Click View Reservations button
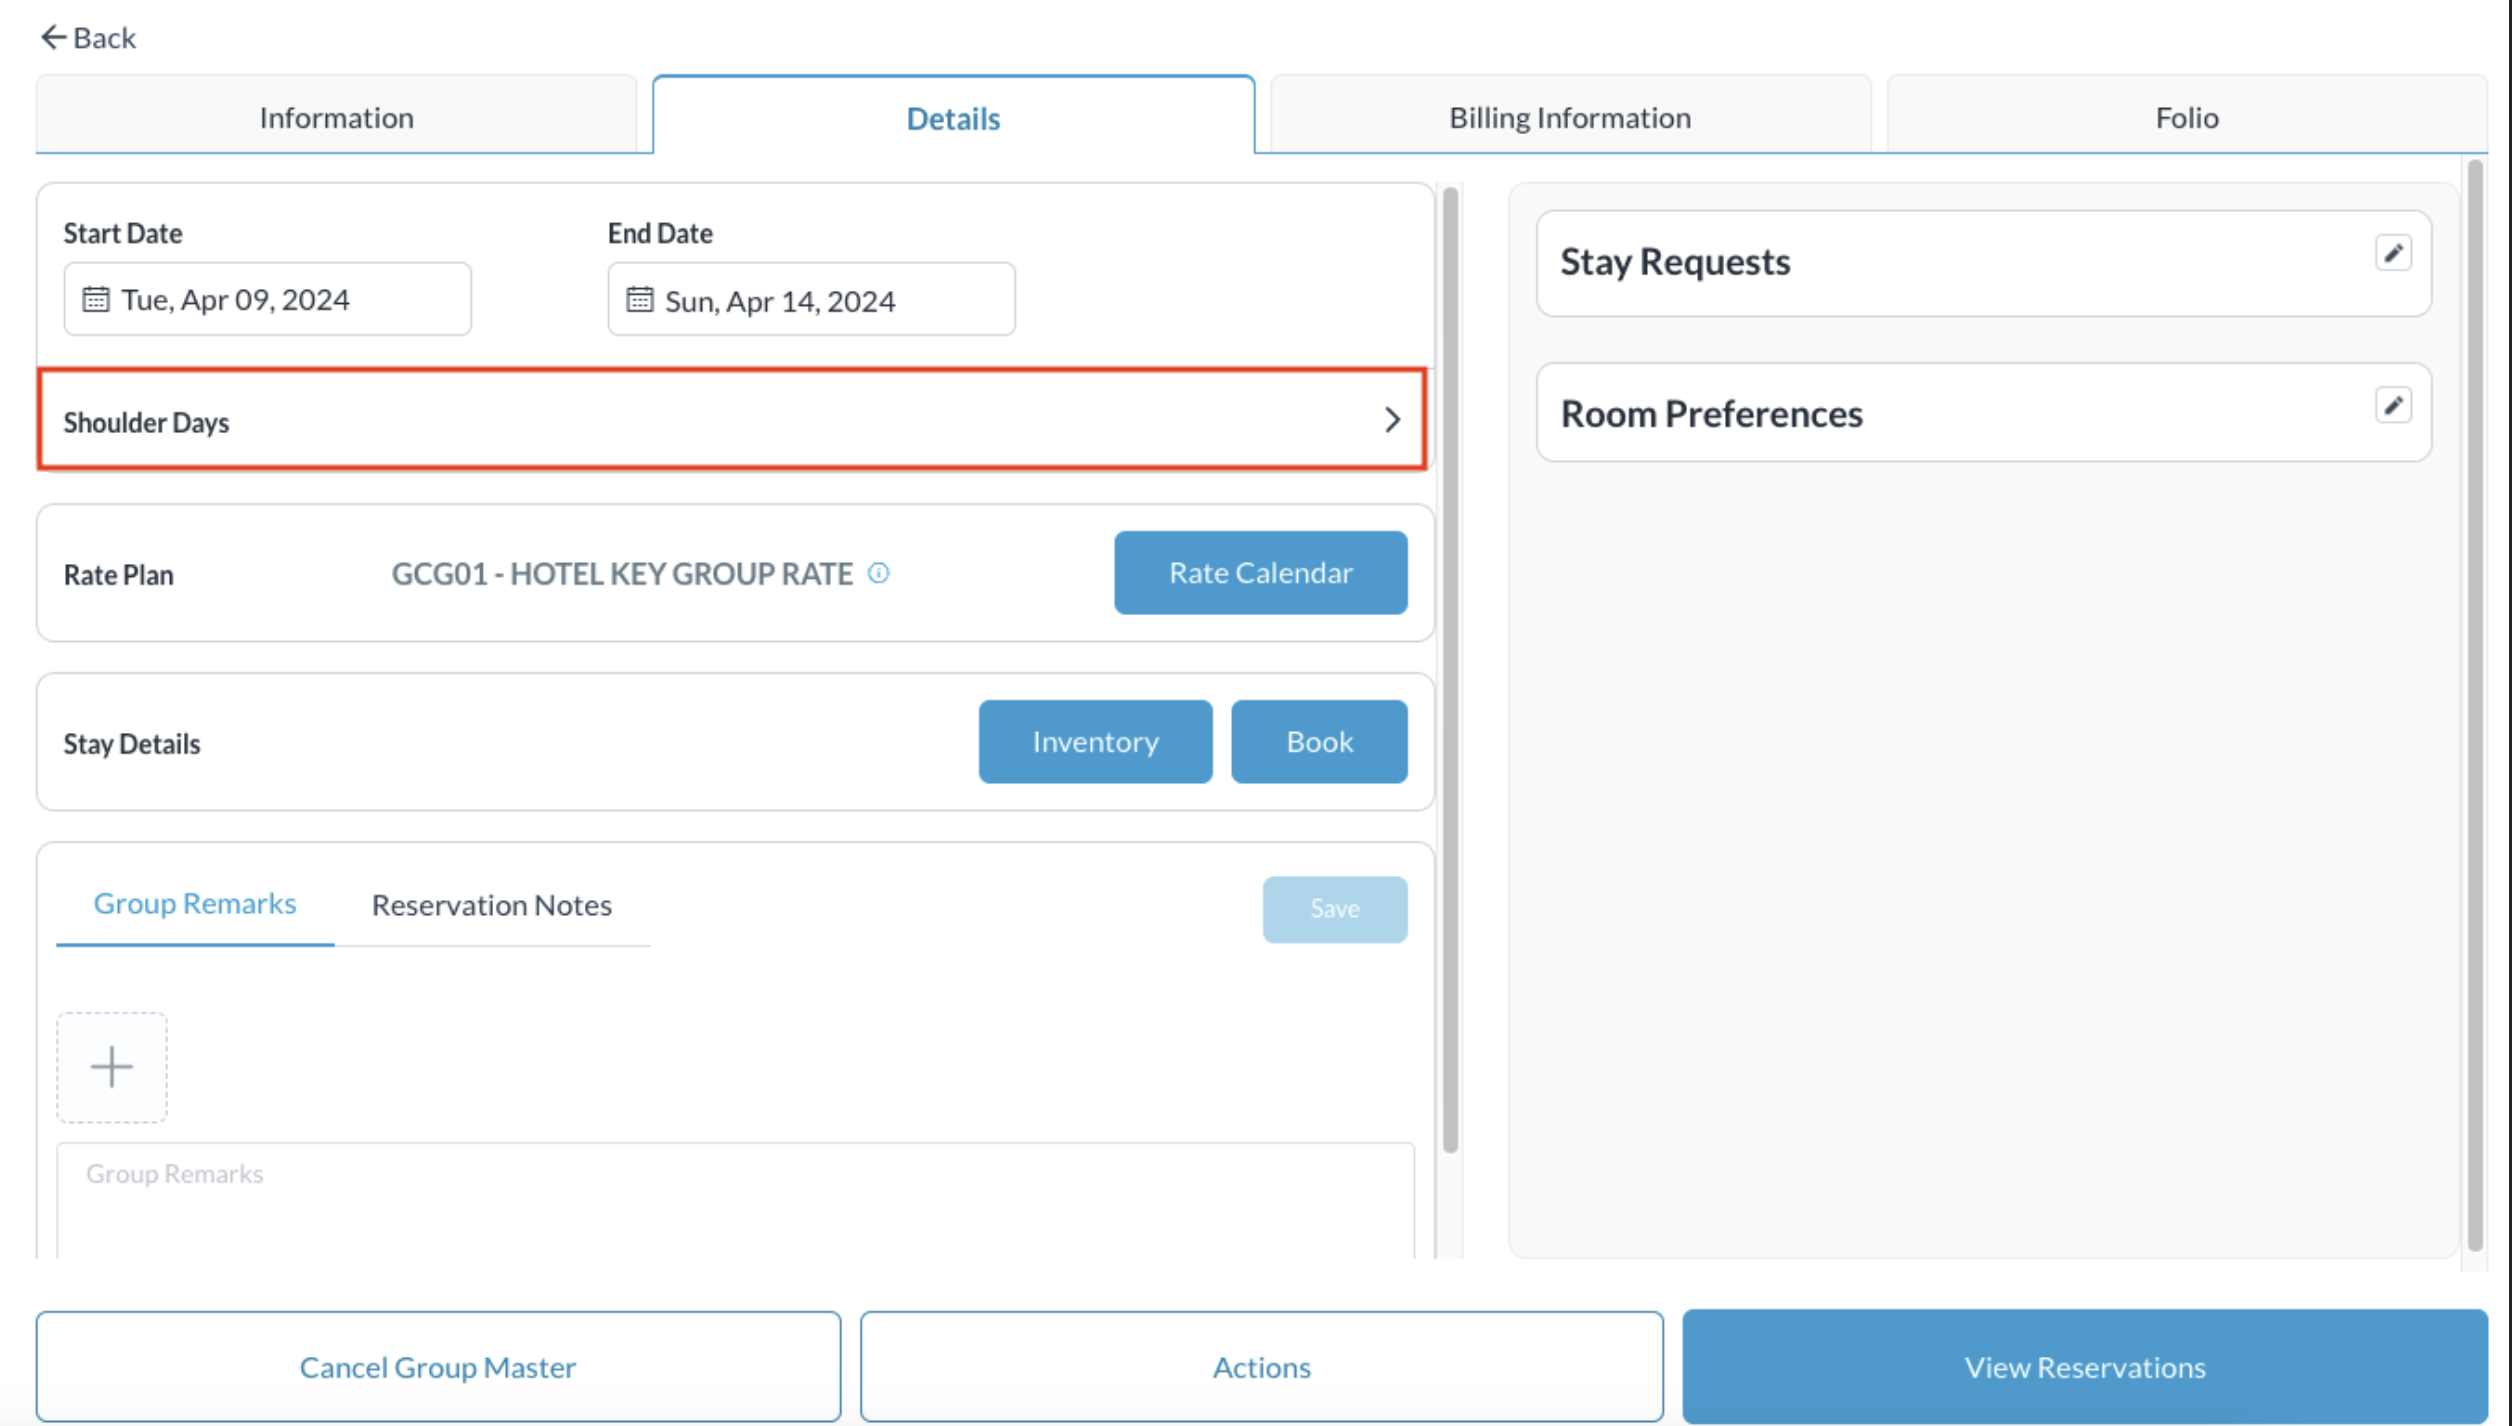Viewport: 2512px width, 1426px height. (x=2084, y=1367)
